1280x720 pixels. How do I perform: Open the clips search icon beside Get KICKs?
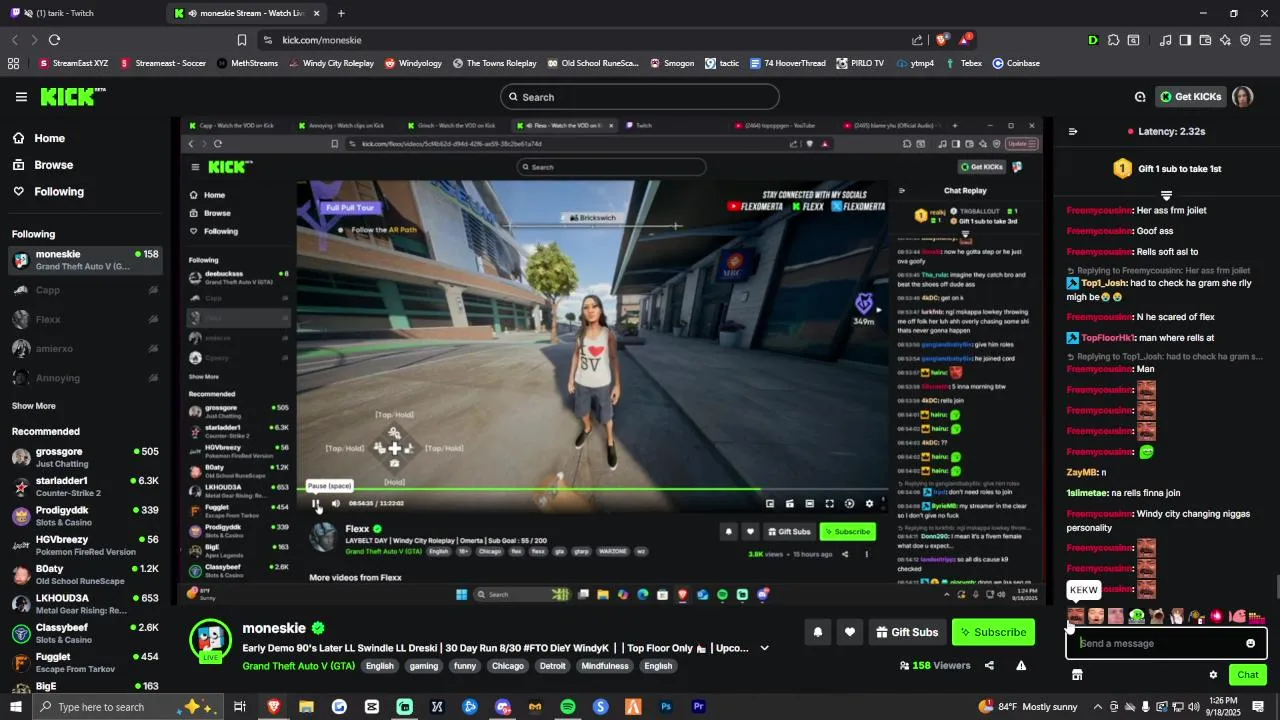(1140, 97)
